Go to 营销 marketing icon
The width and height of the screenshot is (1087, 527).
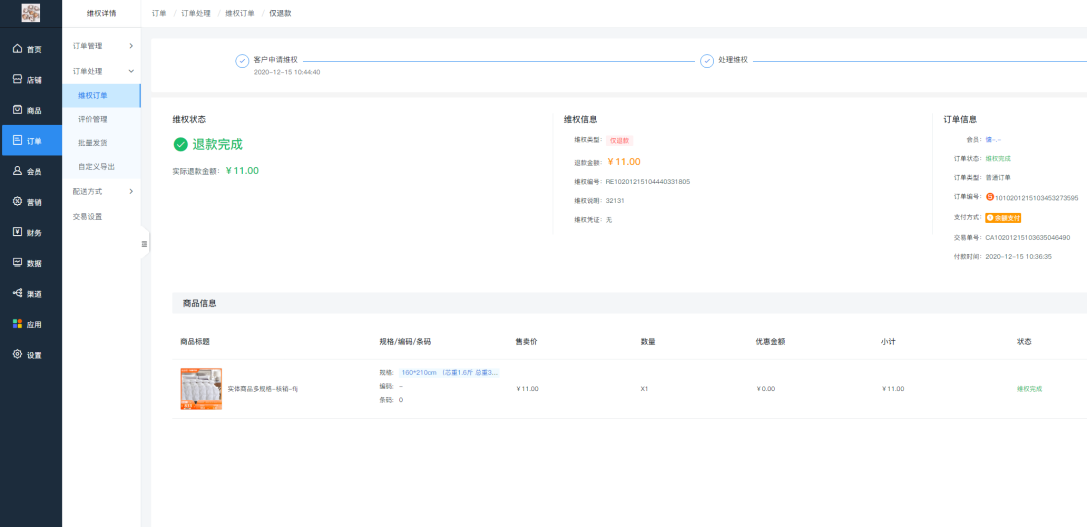click(x=17, y=202)
